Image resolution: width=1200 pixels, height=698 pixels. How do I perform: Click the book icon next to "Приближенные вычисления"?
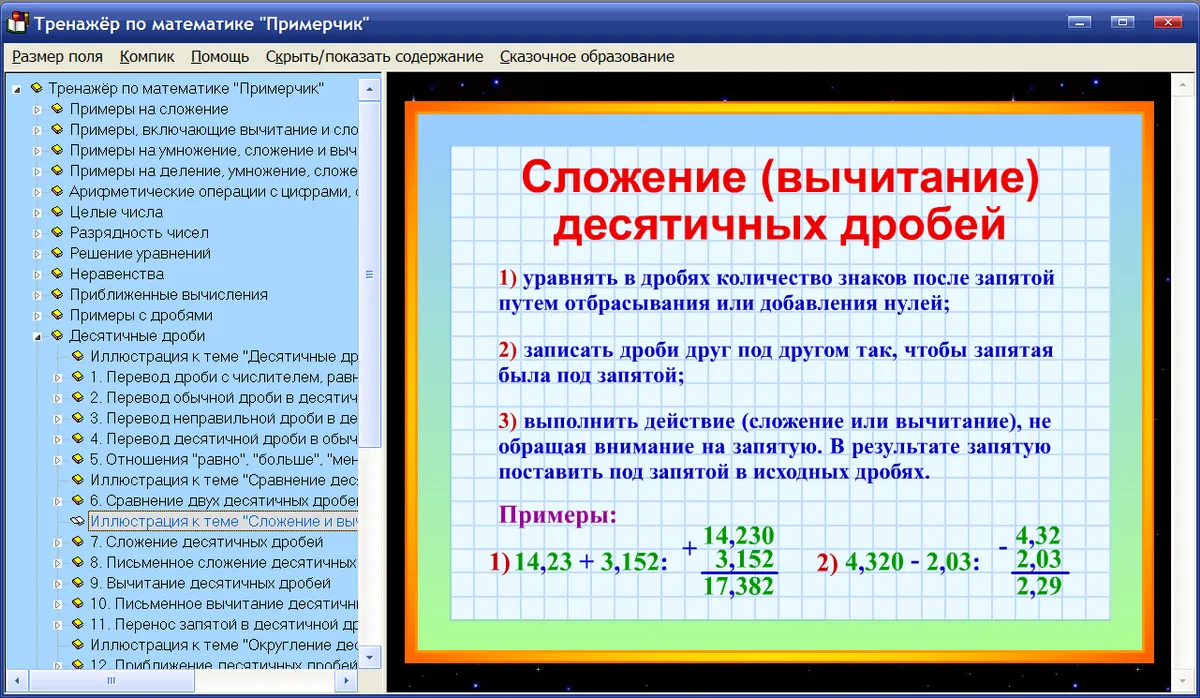[x=56, y=295]
